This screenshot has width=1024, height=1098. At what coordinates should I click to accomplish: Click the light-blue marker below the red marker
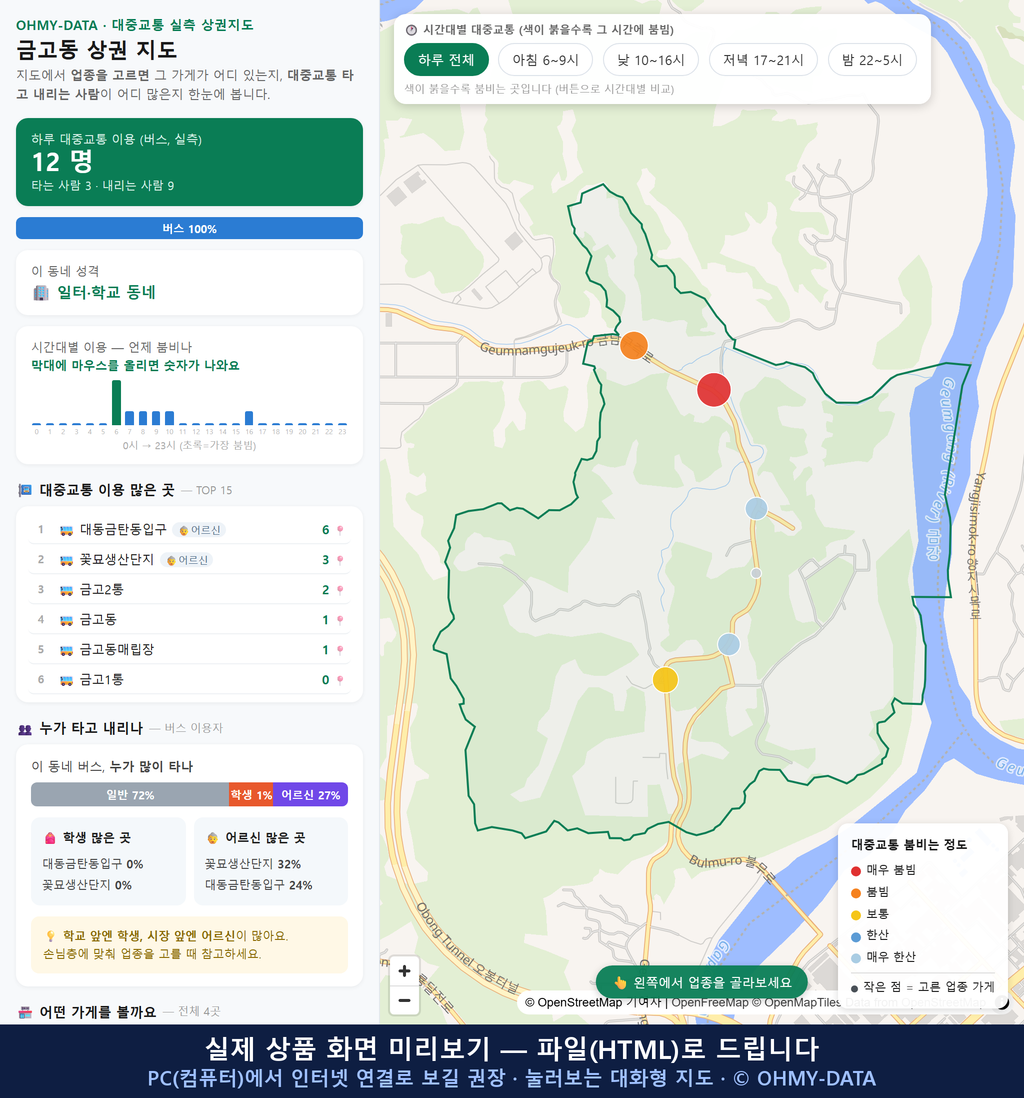[x=756, y=508]
